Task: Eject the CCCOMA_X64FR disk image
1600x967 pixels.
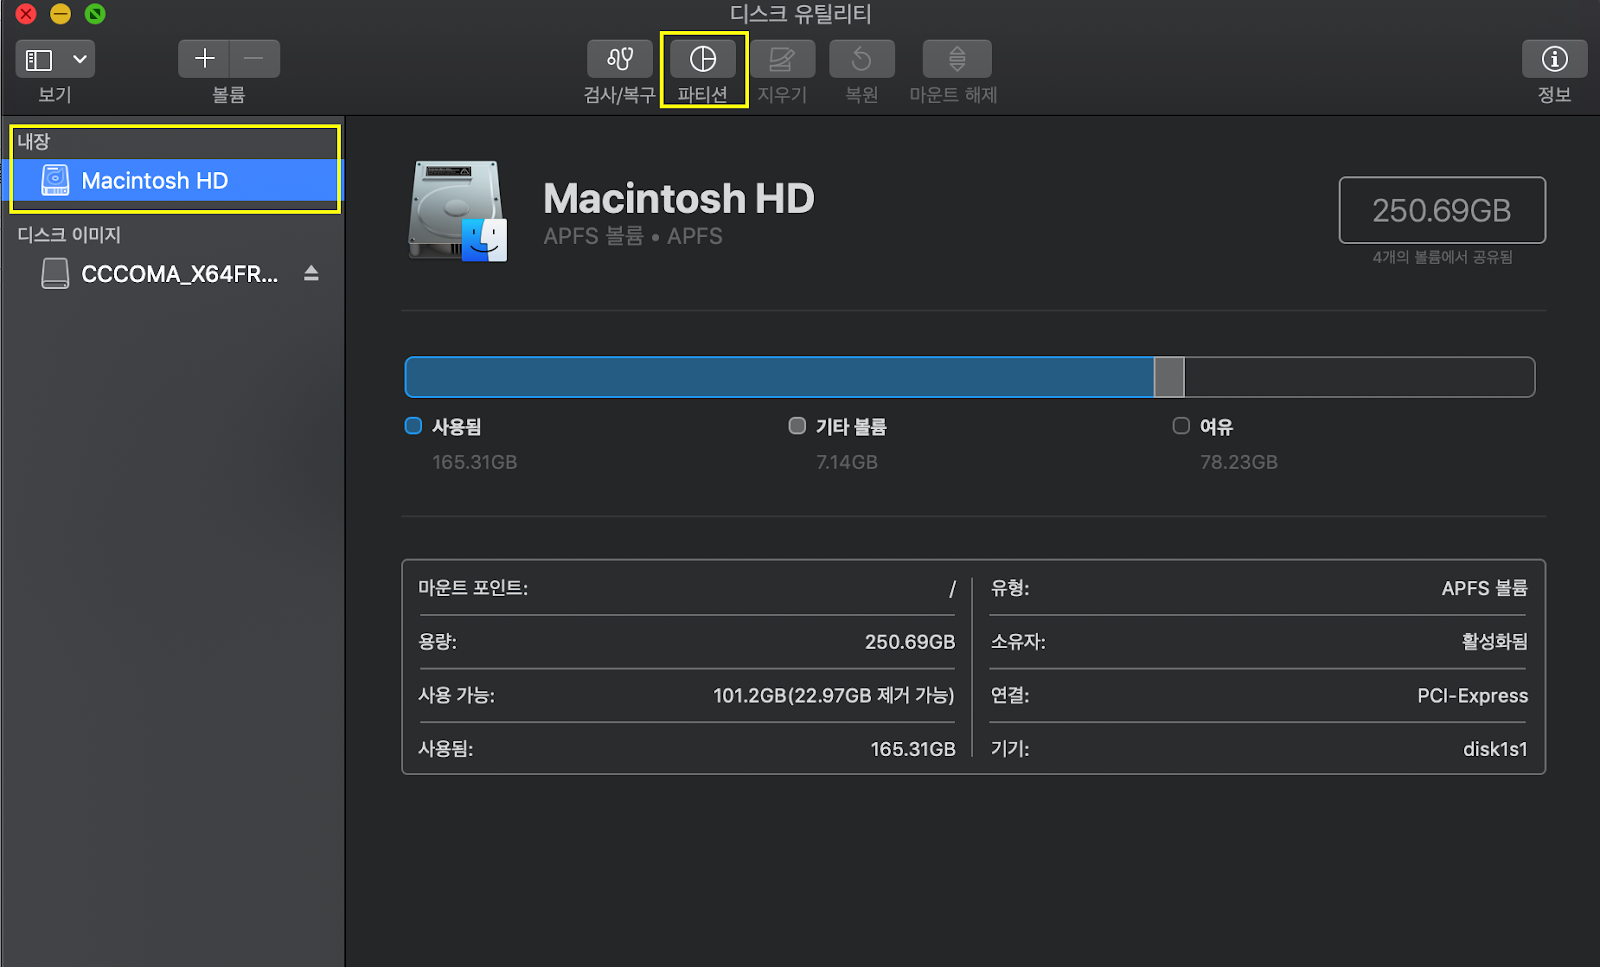Action: point(311,273)
